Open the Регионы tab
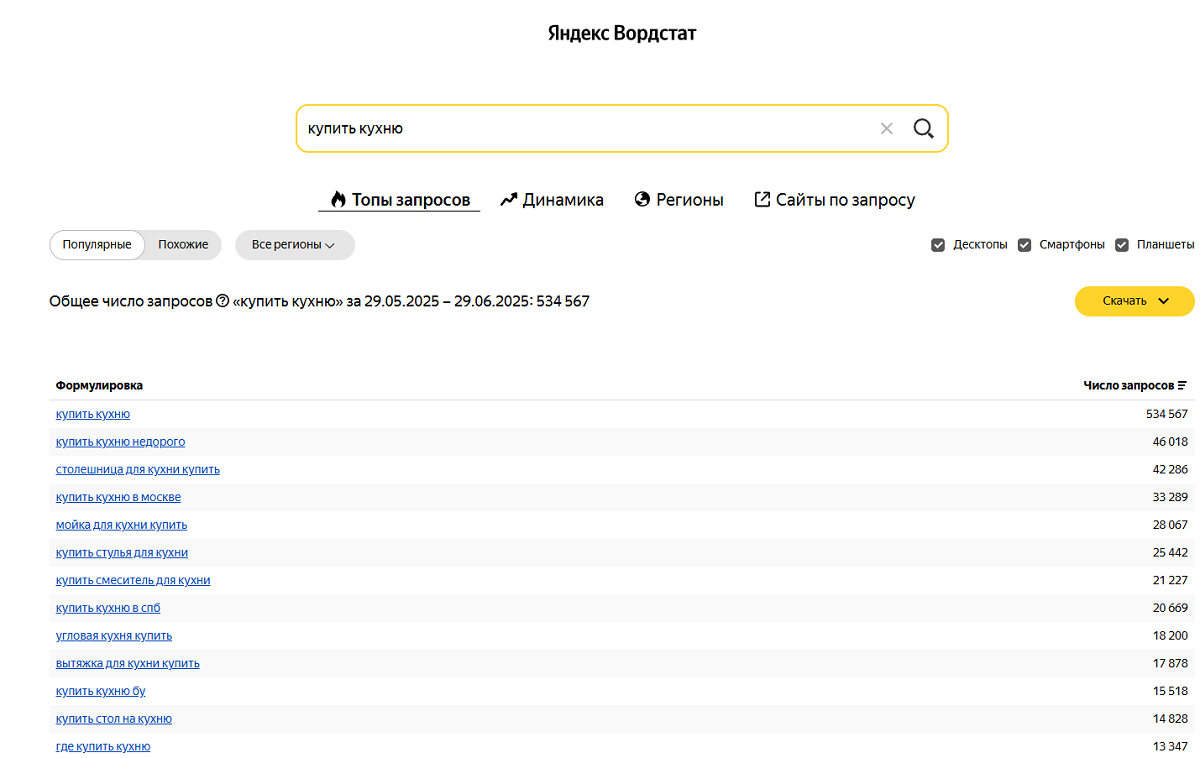This screenshot has width=1200, height=758. 679,200
